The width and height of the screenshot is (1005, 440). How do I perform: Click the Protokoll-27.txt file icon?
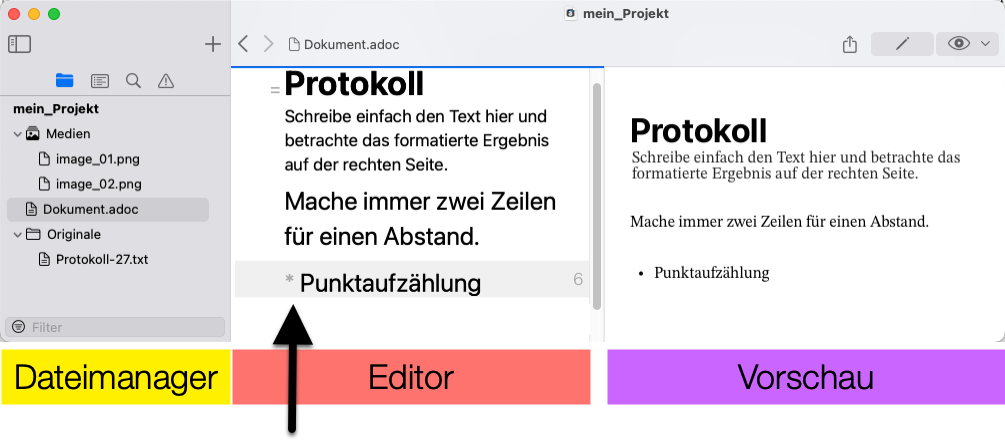coord(44,260)
